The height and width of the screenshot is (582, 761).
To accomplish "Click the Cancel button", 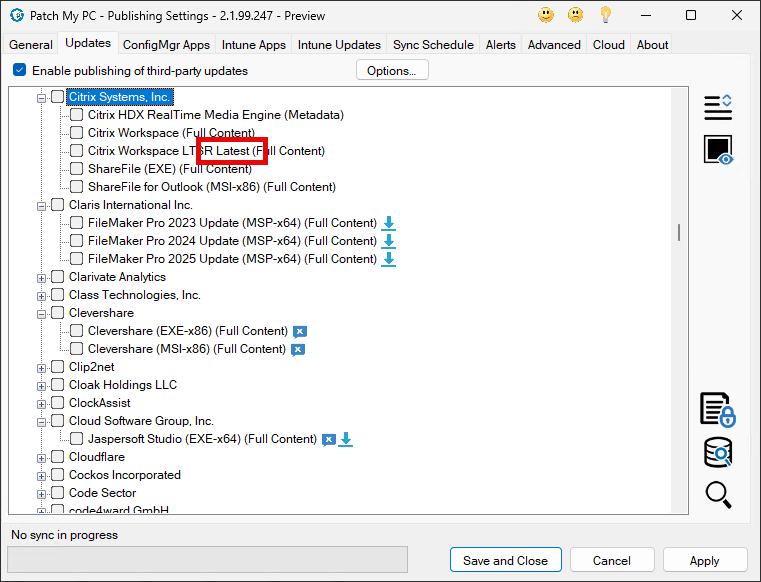I will [612, 560].
